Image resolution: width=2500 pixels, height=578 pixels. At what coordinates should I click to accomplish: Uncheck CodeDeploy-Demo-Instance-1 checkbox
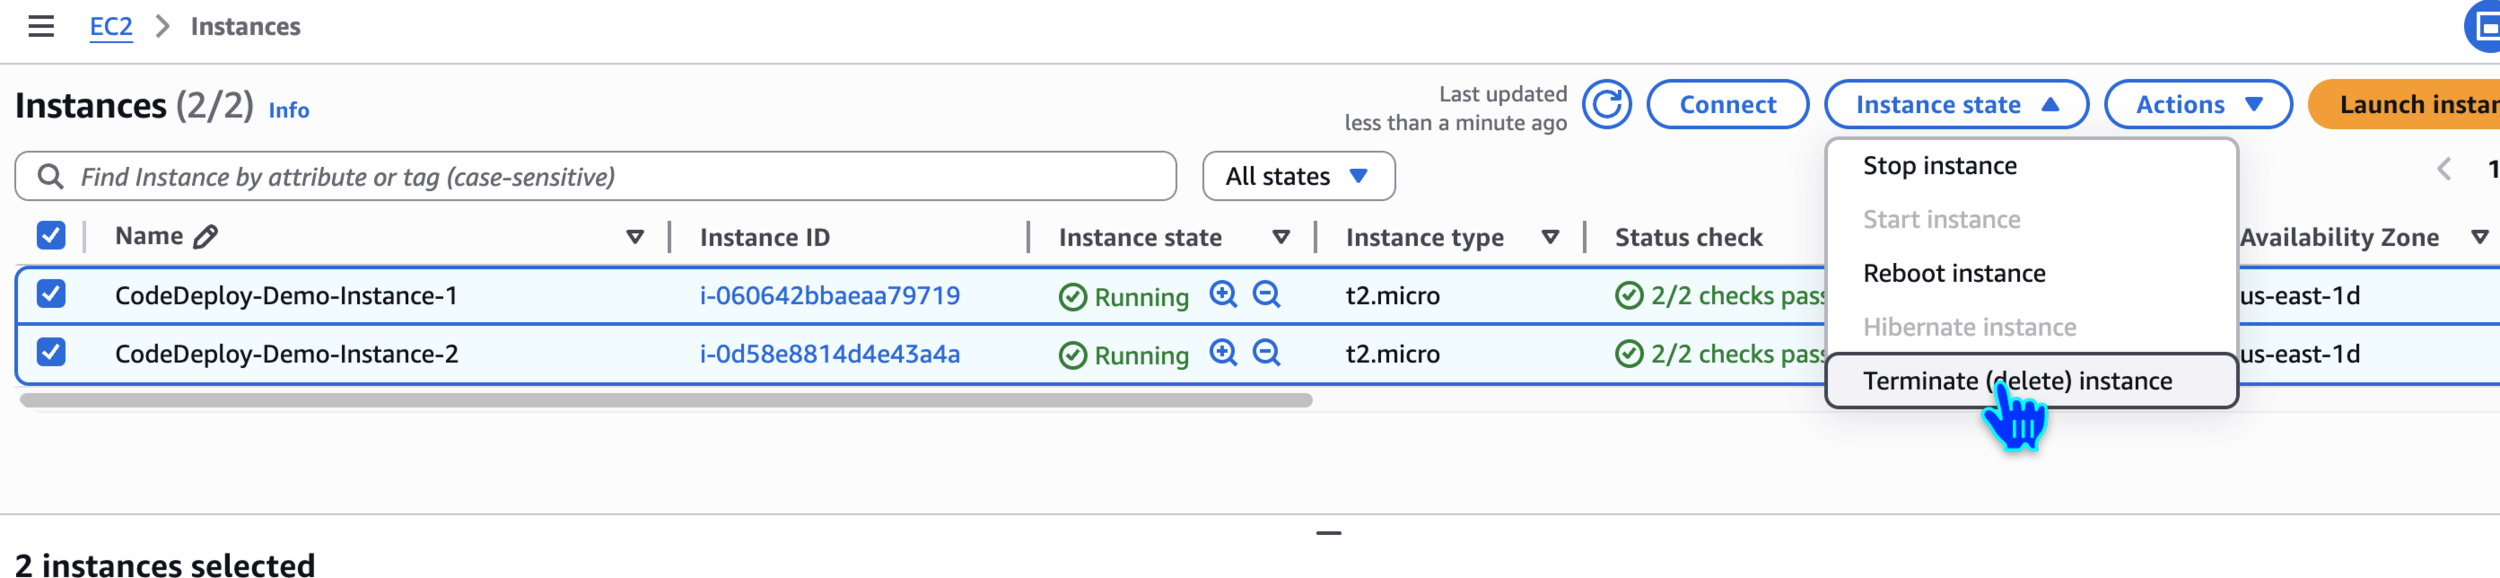51,294
